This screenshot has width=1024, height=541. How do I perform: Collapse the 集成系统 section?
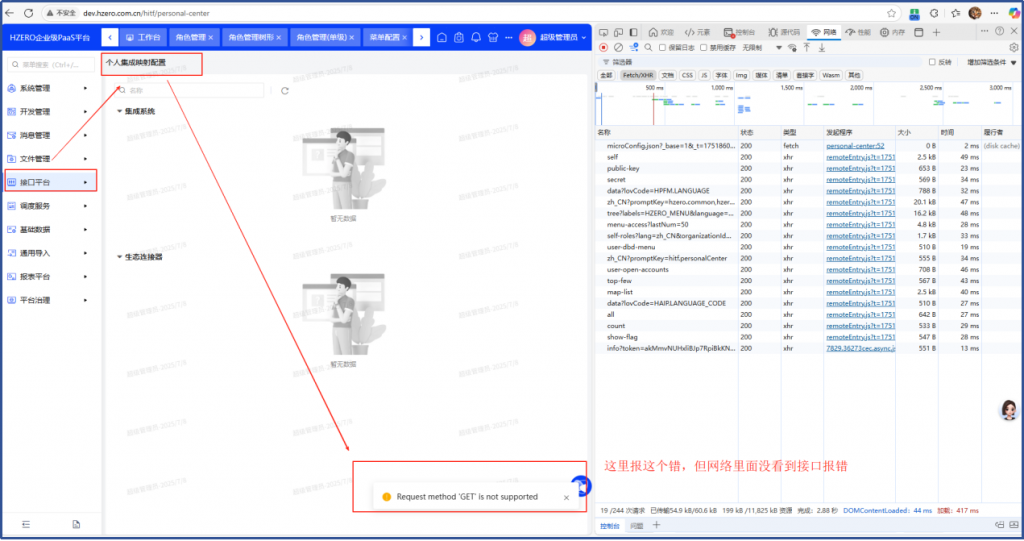[120, 111]
